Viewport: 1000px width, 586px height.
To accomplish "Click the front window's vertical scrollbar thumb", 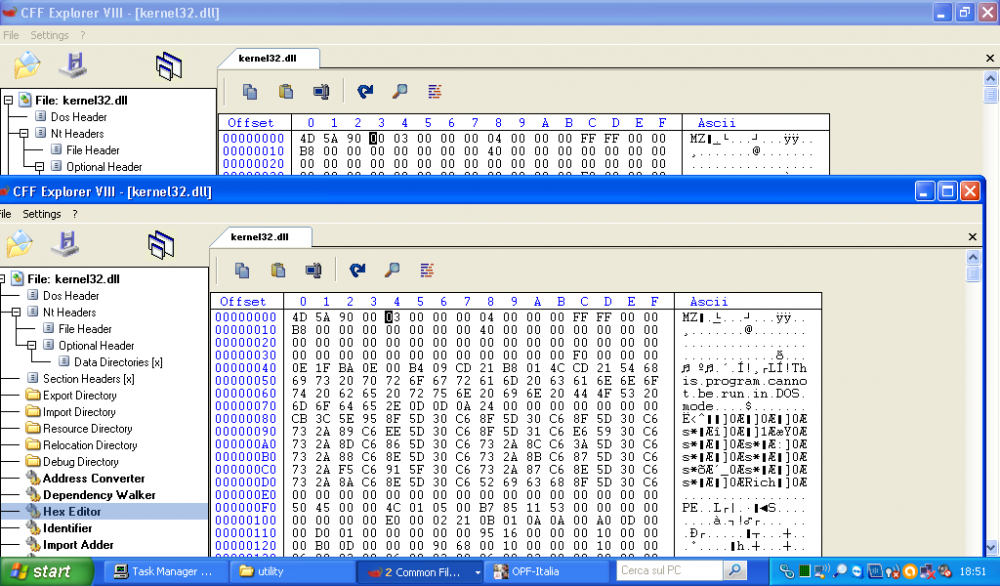I will (x=973, y=273).
